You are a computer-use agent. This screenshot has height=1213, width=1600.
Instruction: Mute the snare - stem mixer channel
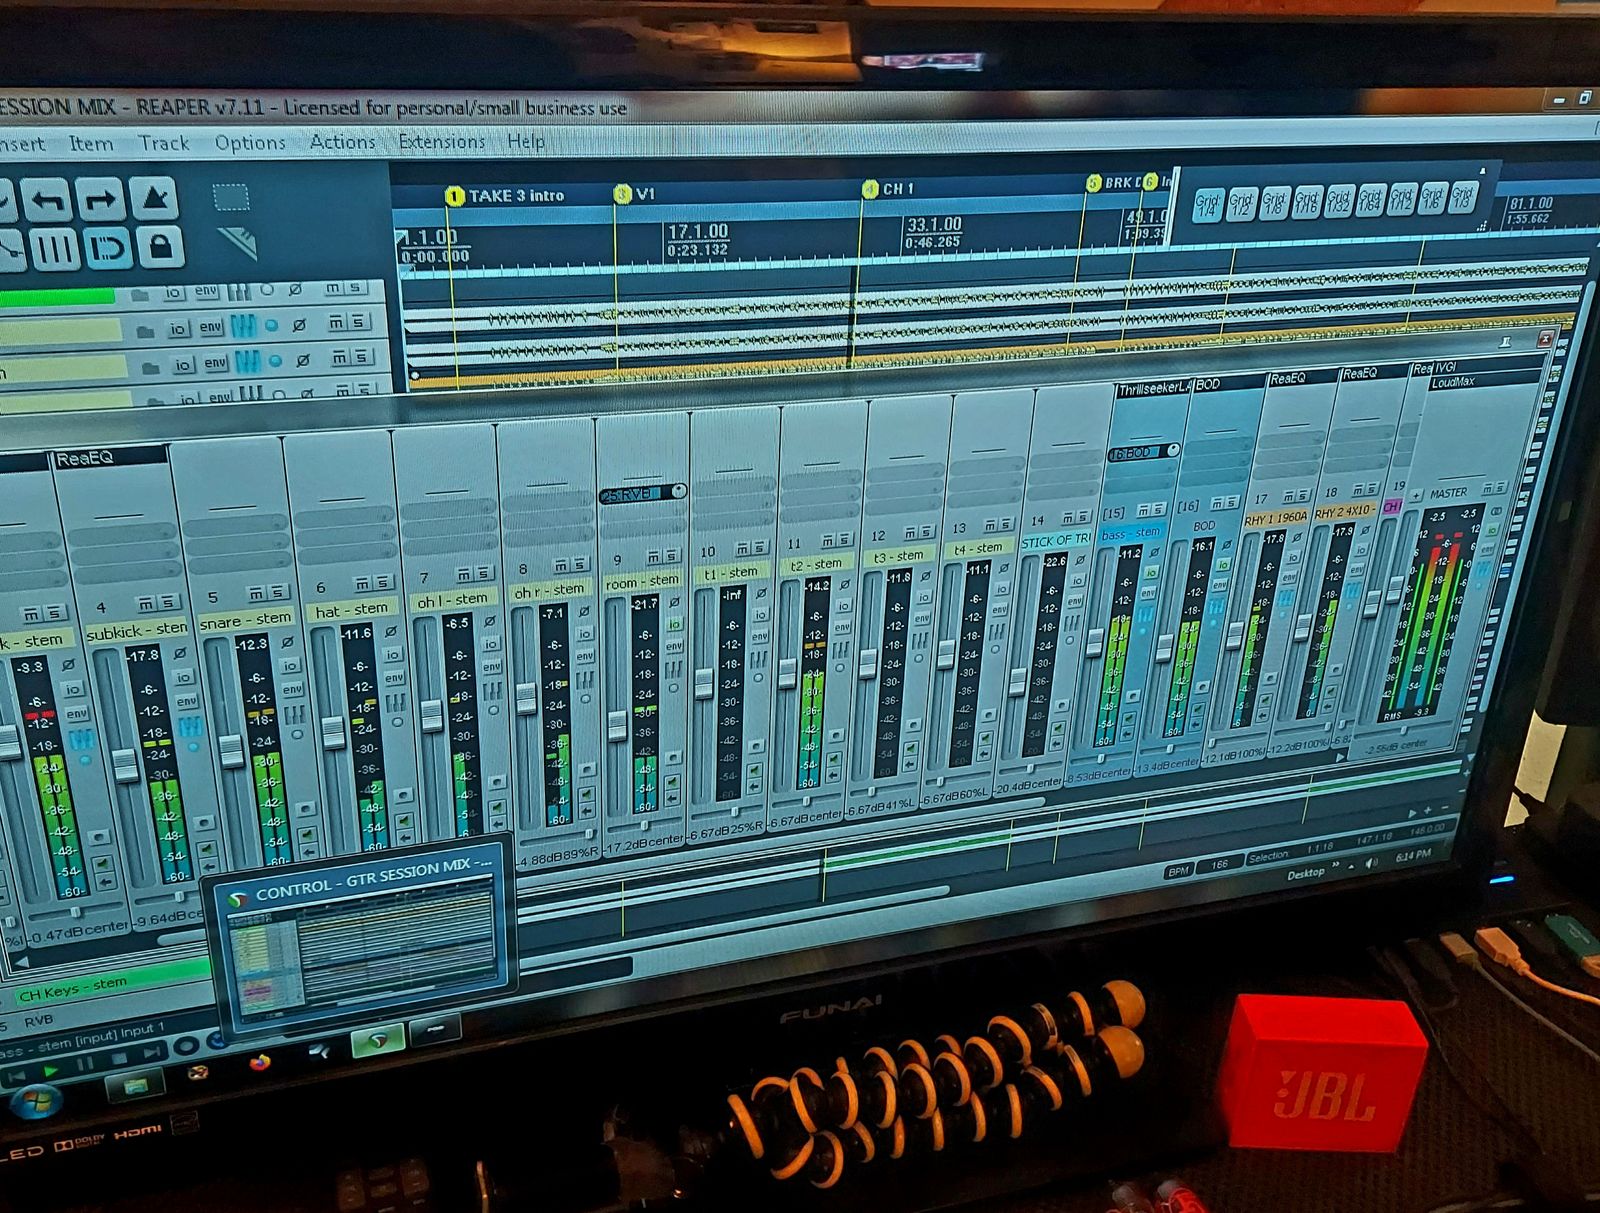click(x=256, y=594)
